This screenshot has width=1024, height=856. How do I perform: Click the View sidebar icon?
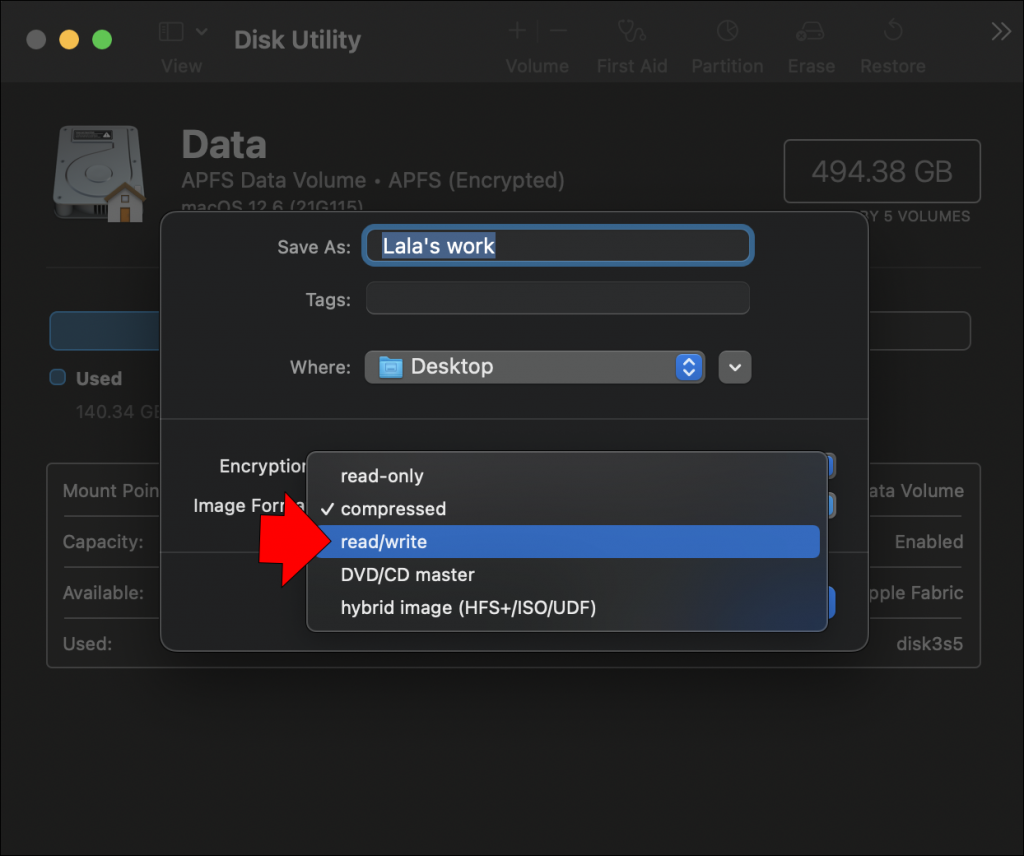click(x=171, y=31)
